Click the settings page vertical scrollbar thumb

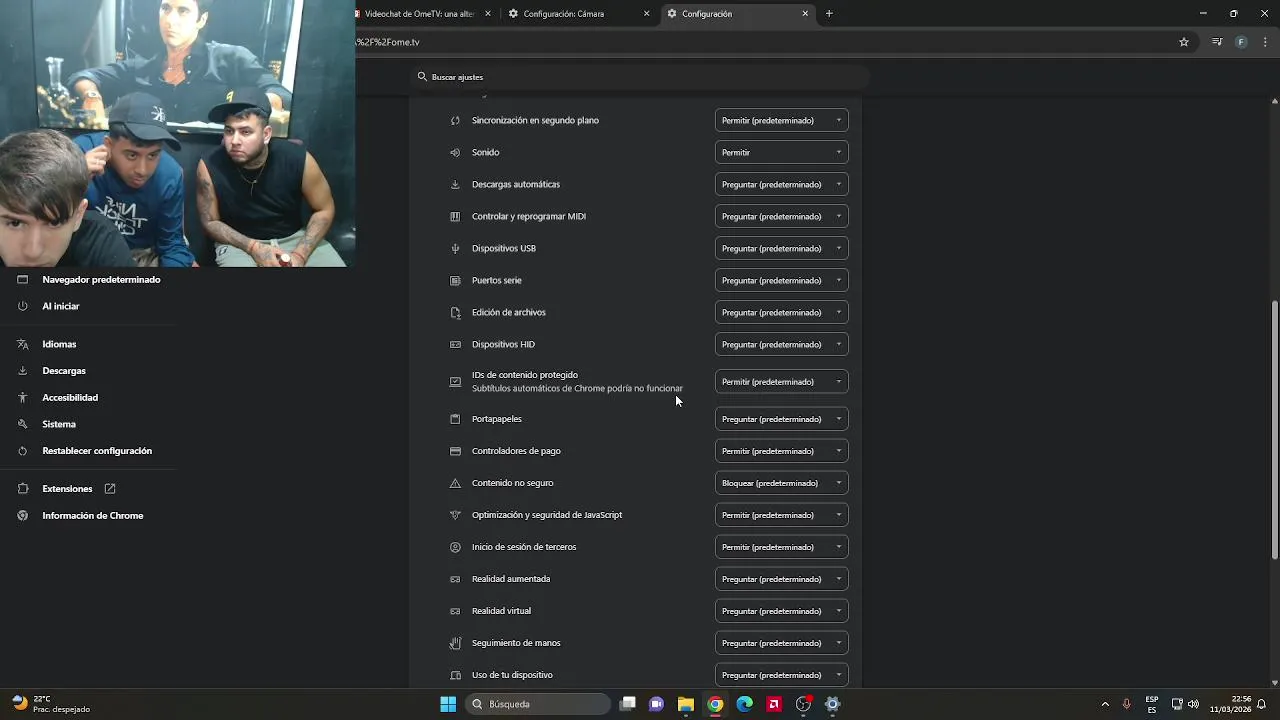click(x=1275, y=430)
